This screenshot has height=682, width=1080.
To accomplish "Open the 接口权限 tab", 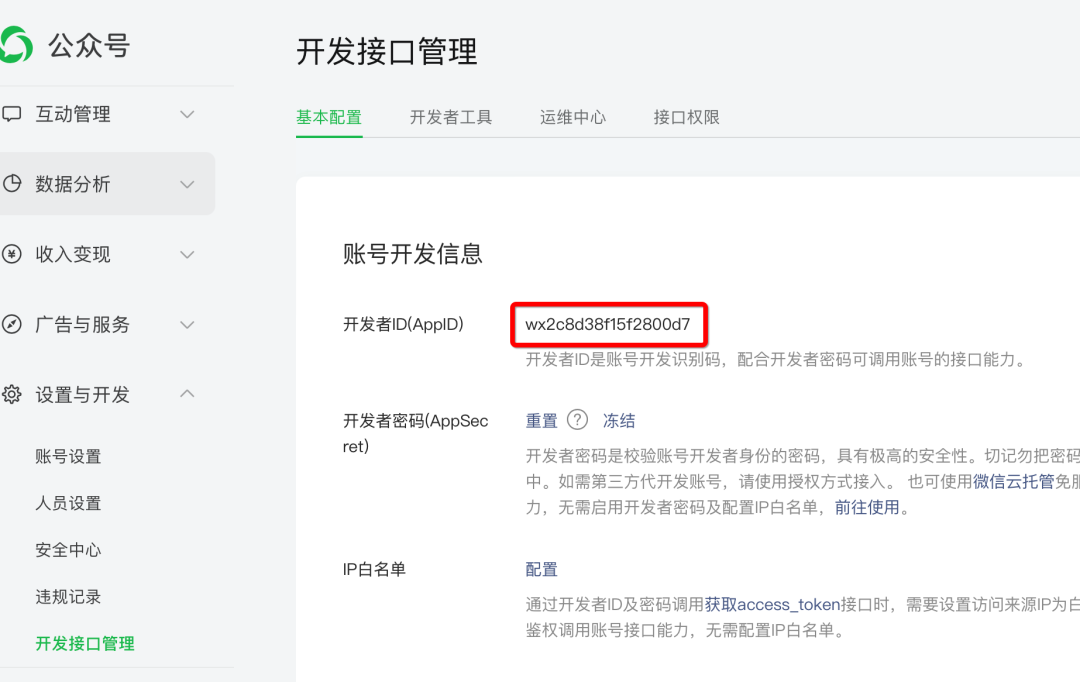I will (x=687, y=117).
